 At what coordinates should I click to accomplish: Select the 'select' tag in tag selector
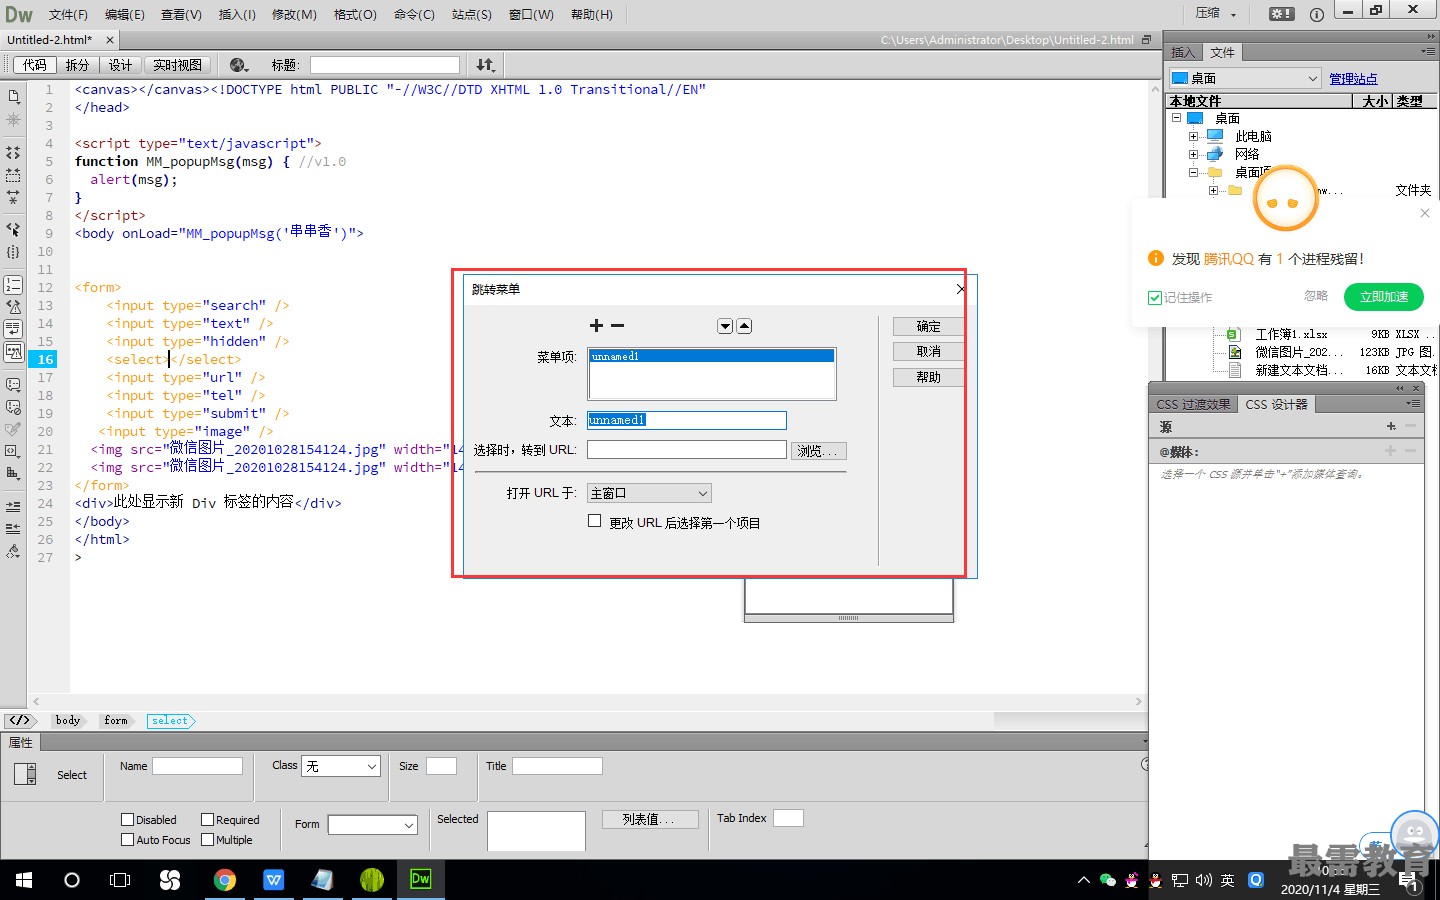pos(170,720)
